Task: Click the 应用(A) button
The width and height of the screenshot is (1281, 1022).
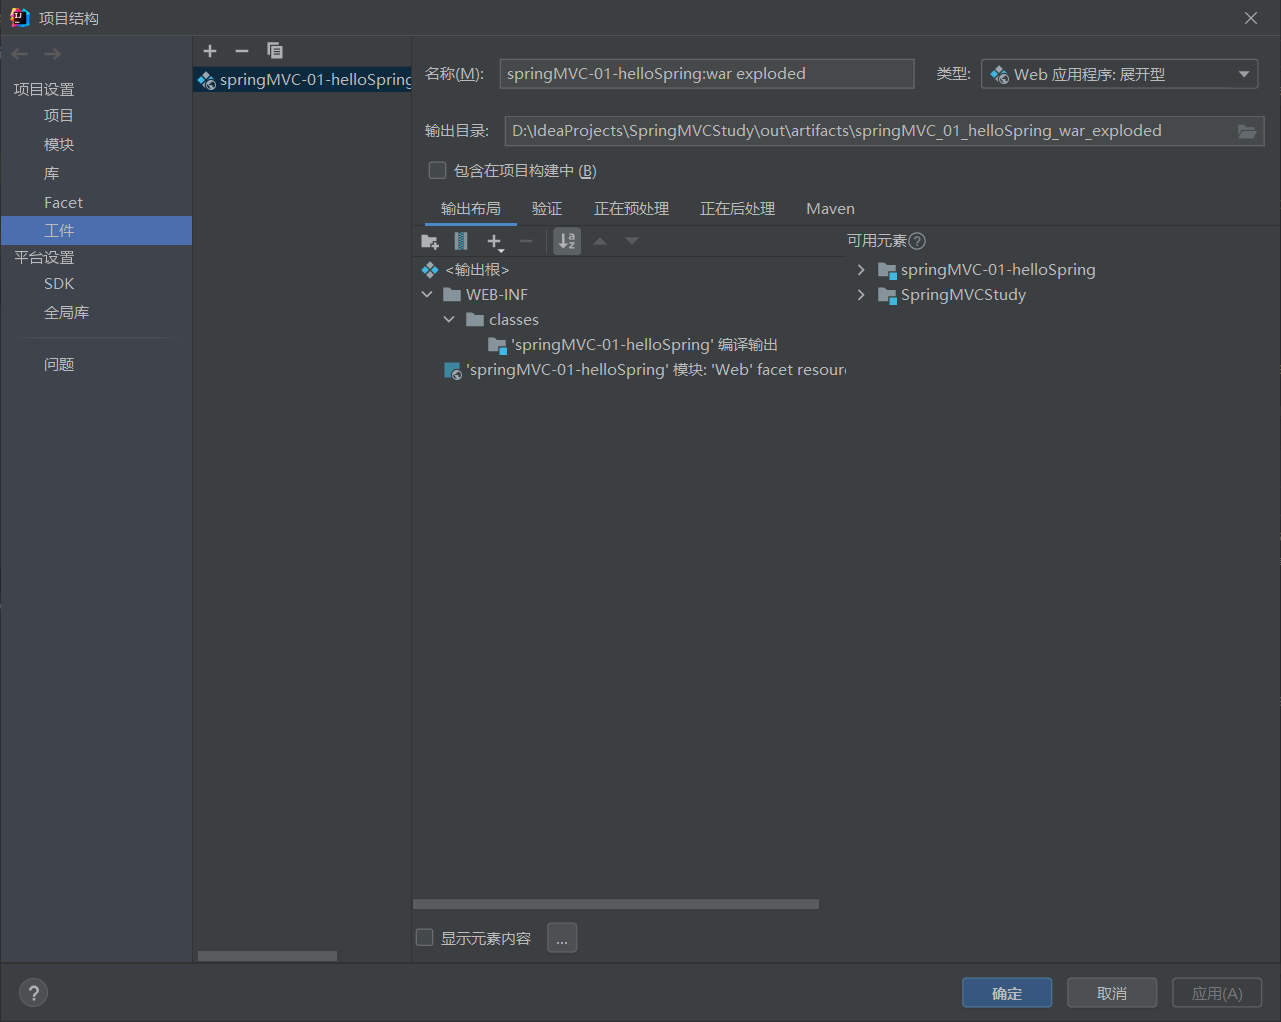Action: click(x=1217, y=993)
